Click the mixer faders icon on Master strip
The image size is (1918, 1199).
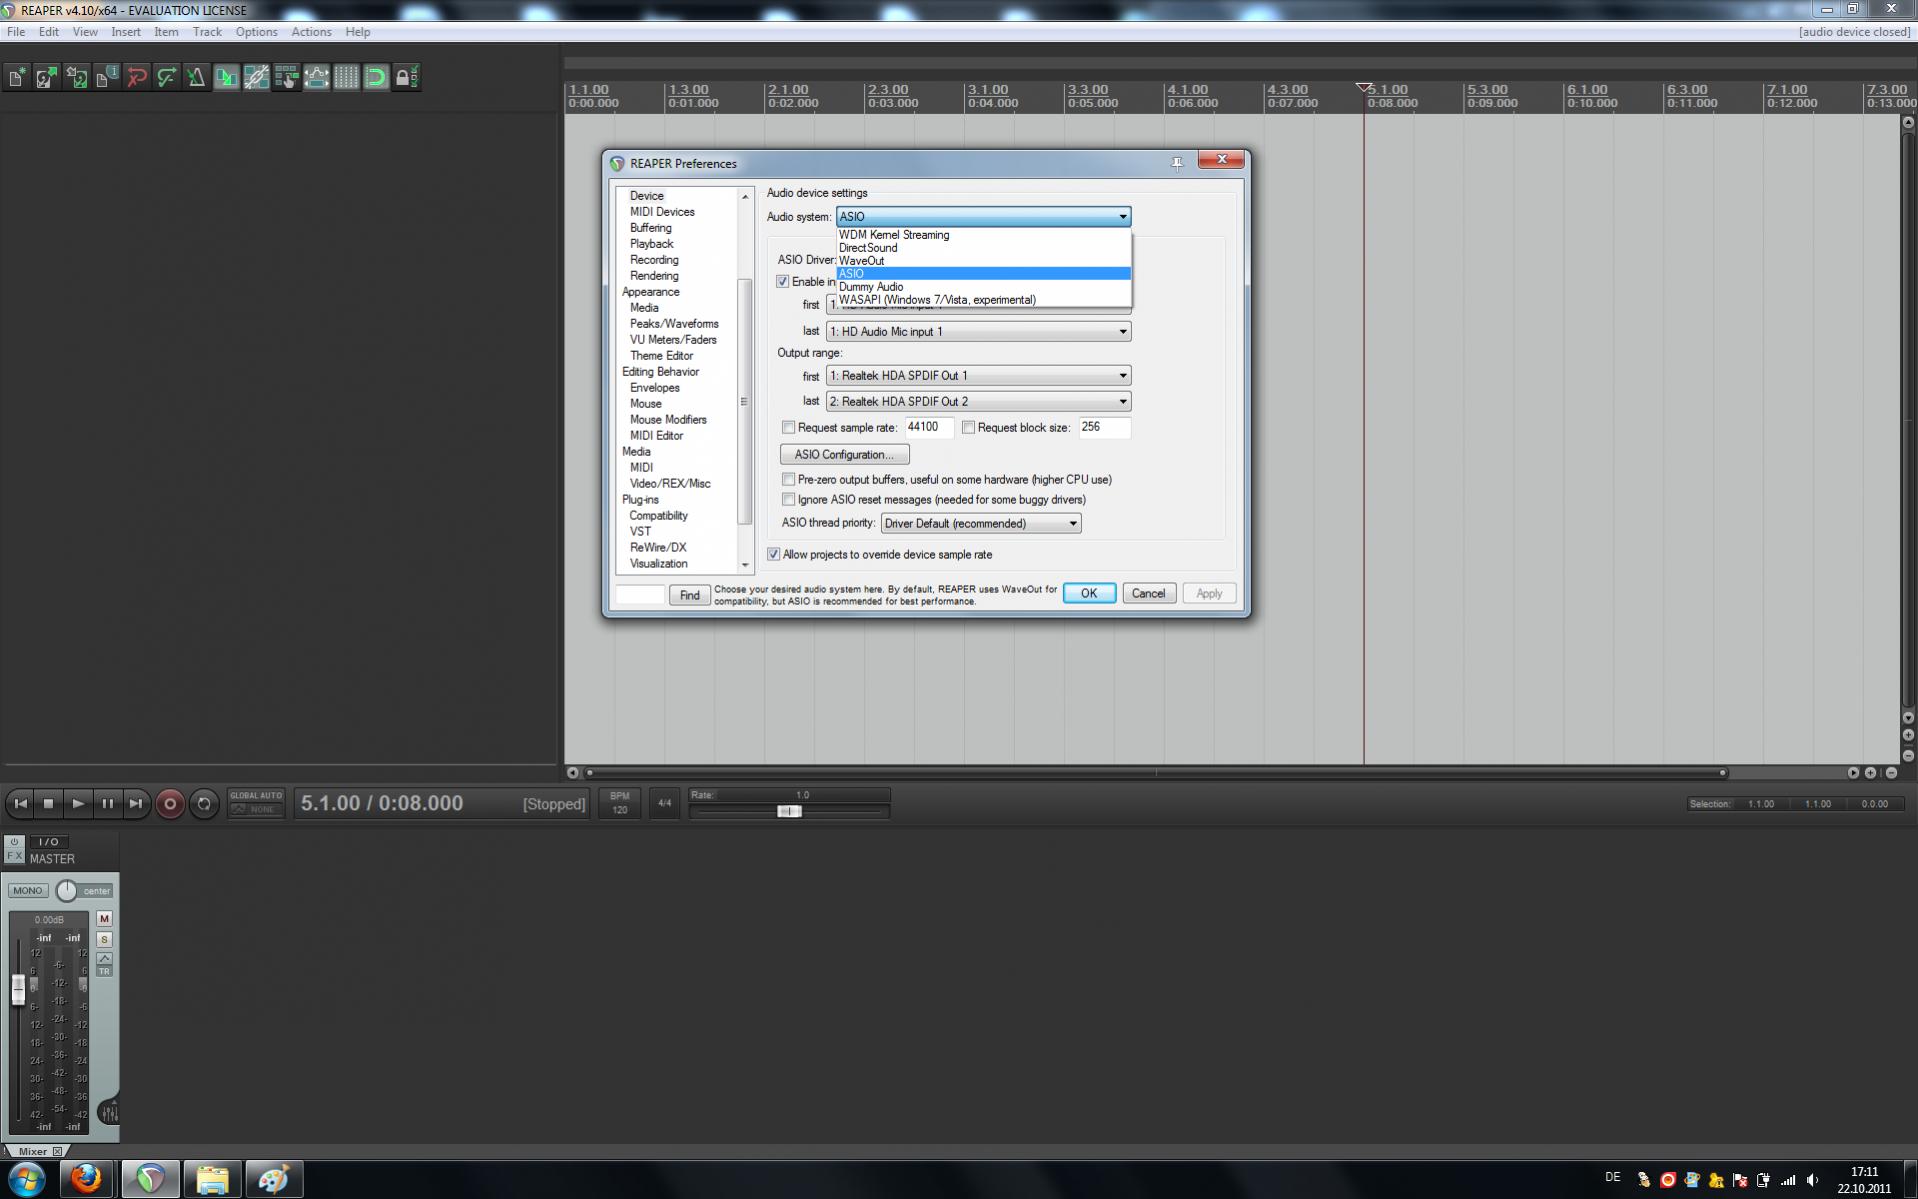pos(109,1112)
